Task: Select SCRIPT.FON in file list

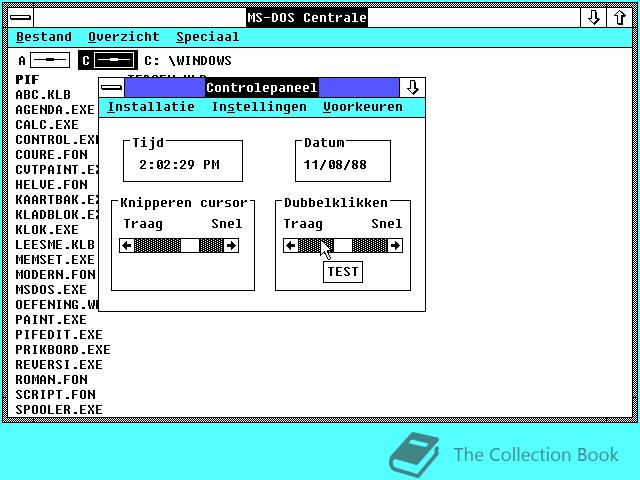Action: [x=56, y=395]
